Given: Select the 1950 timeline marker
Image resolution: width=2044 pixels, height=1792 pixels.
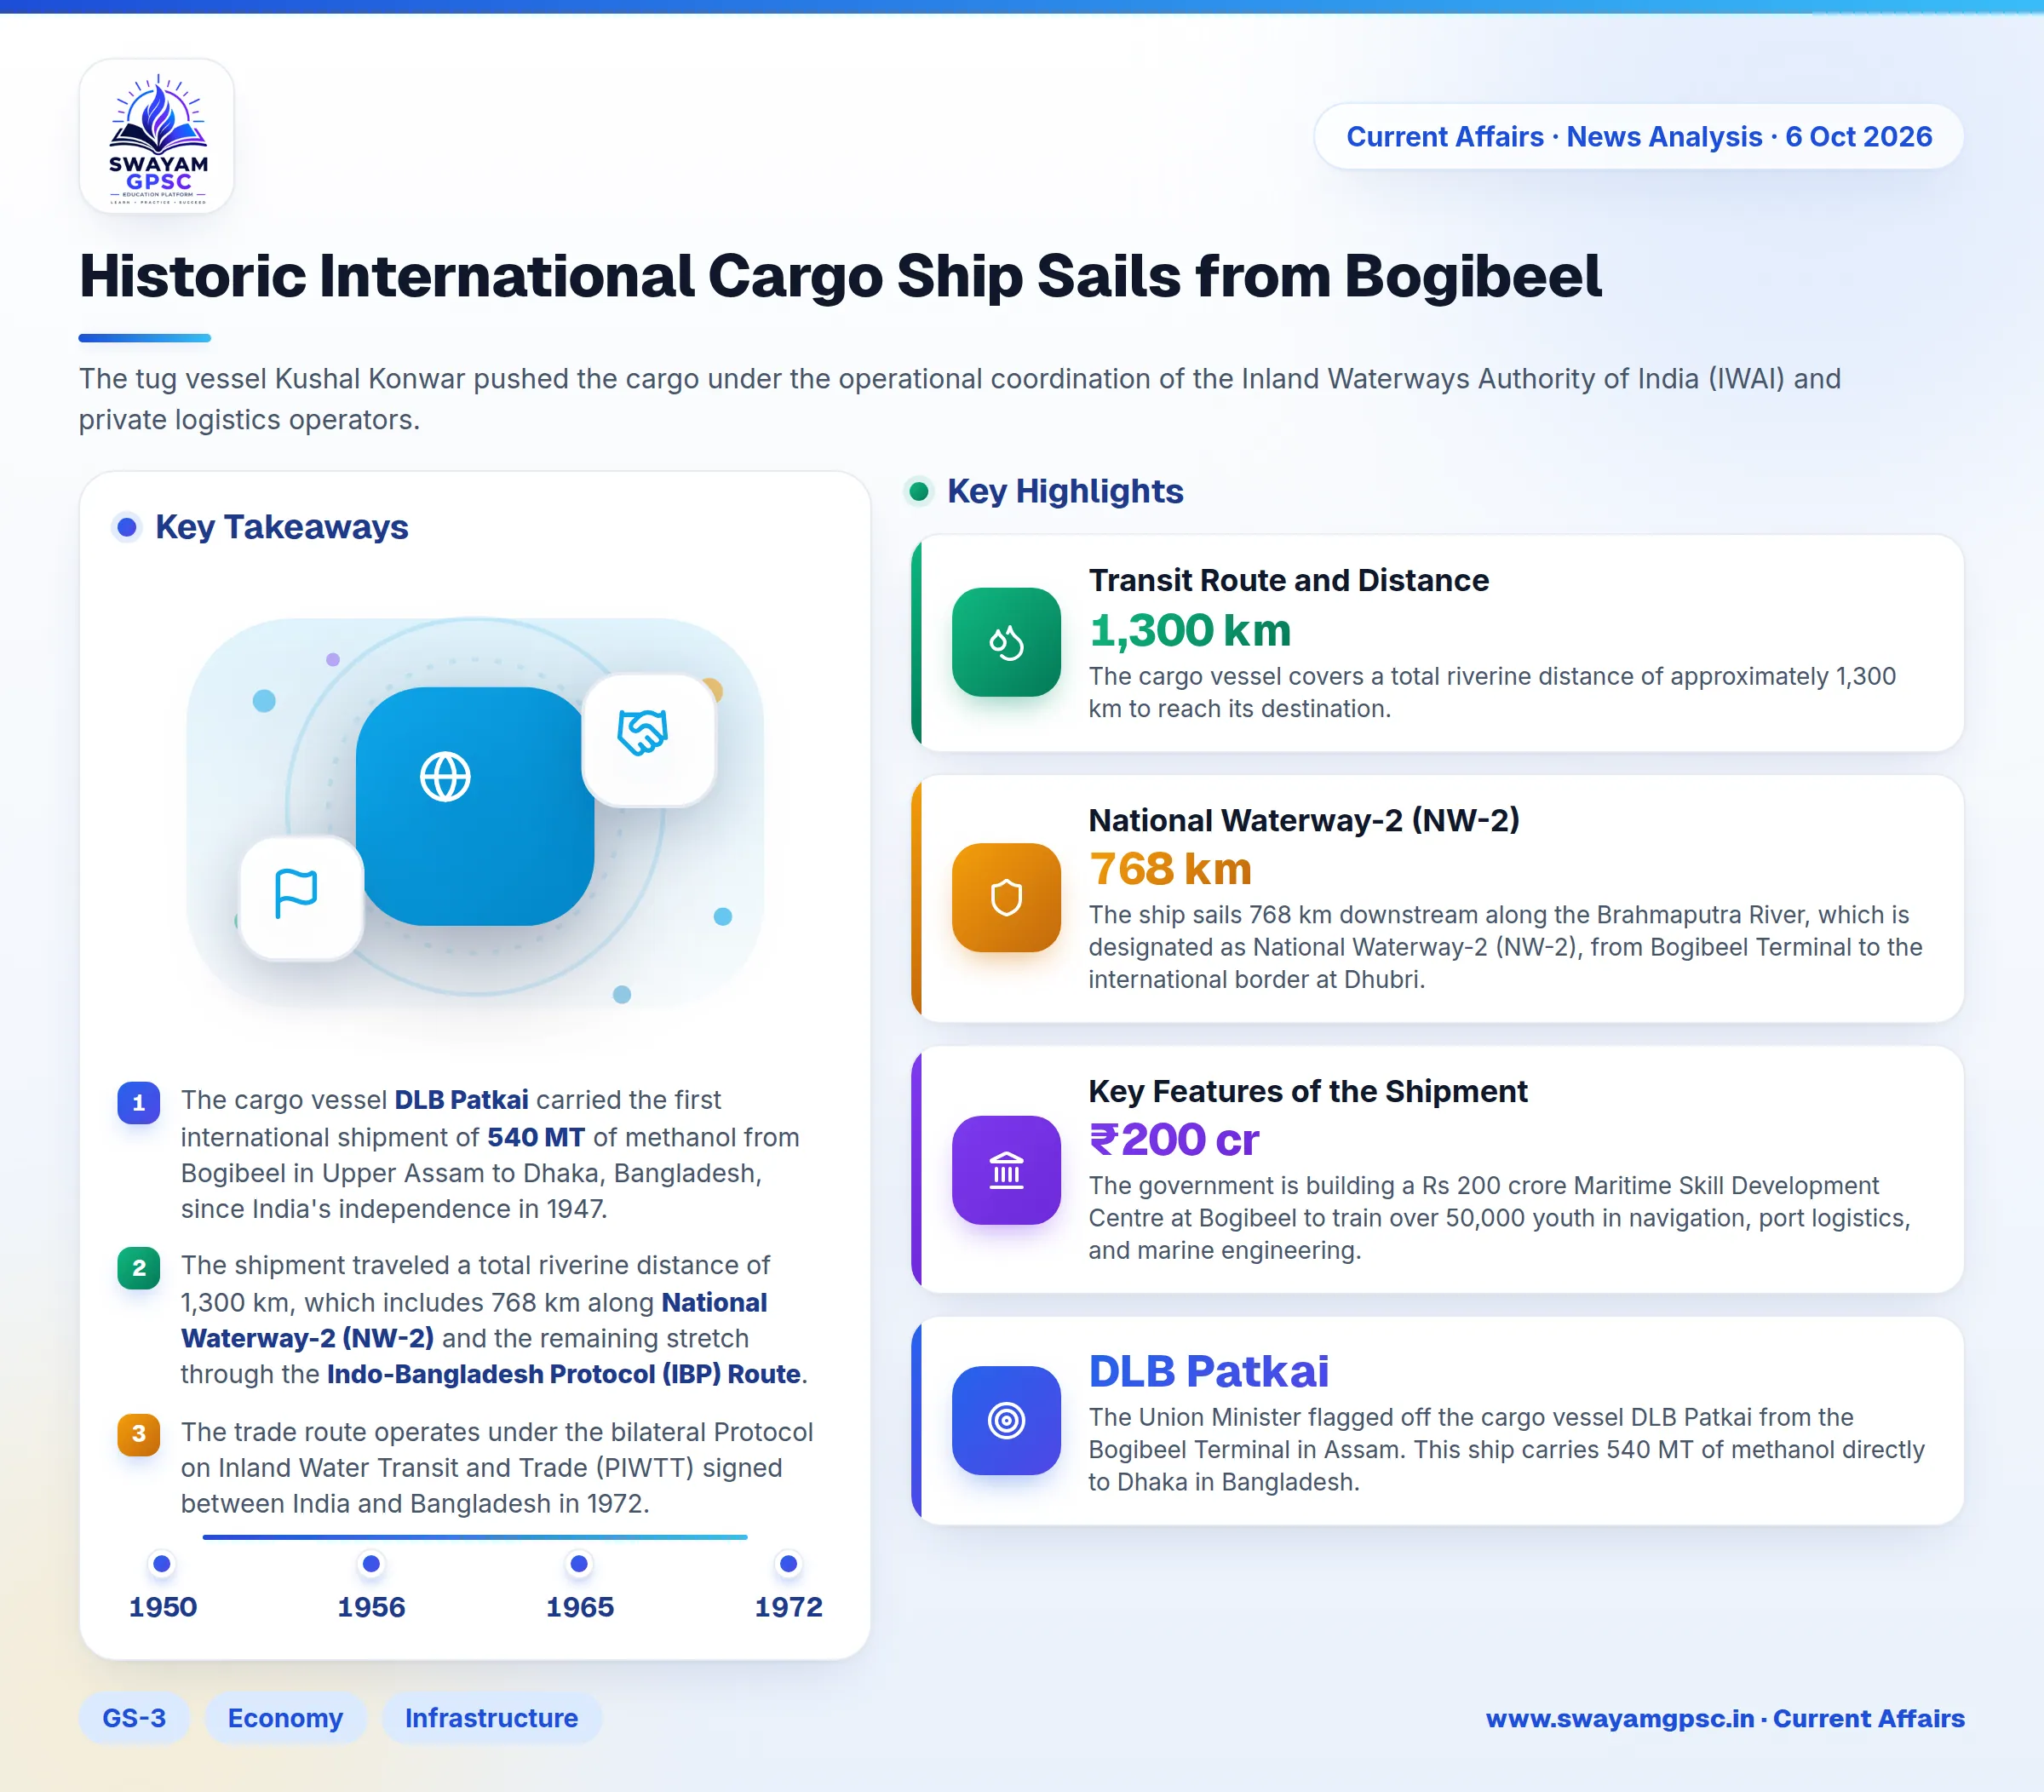Looking at the screenshot, I should pyautogui.click(x=162, y=1564).
